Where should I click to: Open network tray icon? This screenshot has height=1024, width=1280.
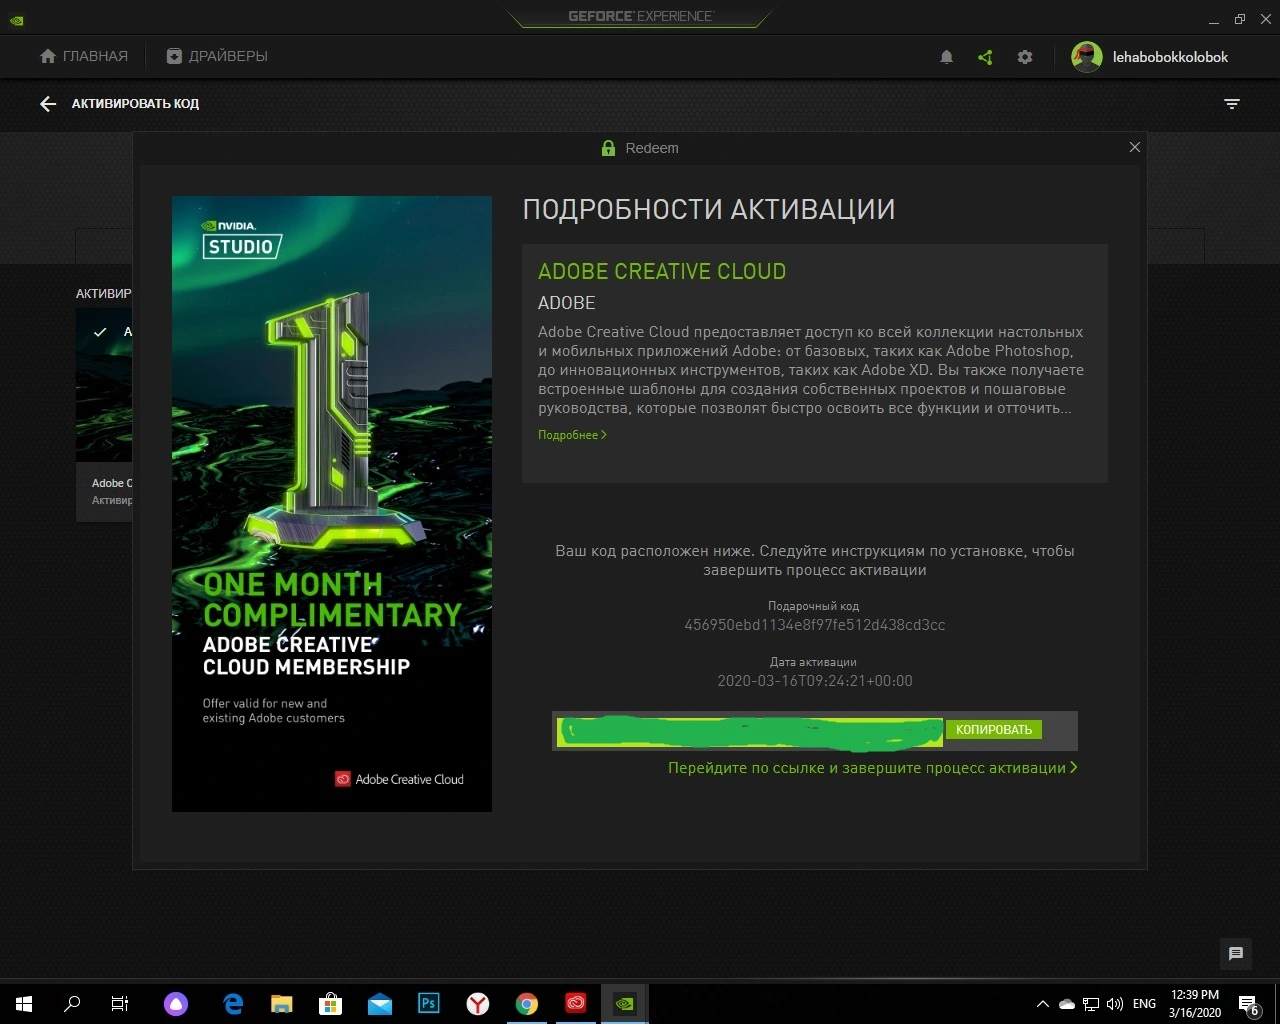coord(1091,1004)
